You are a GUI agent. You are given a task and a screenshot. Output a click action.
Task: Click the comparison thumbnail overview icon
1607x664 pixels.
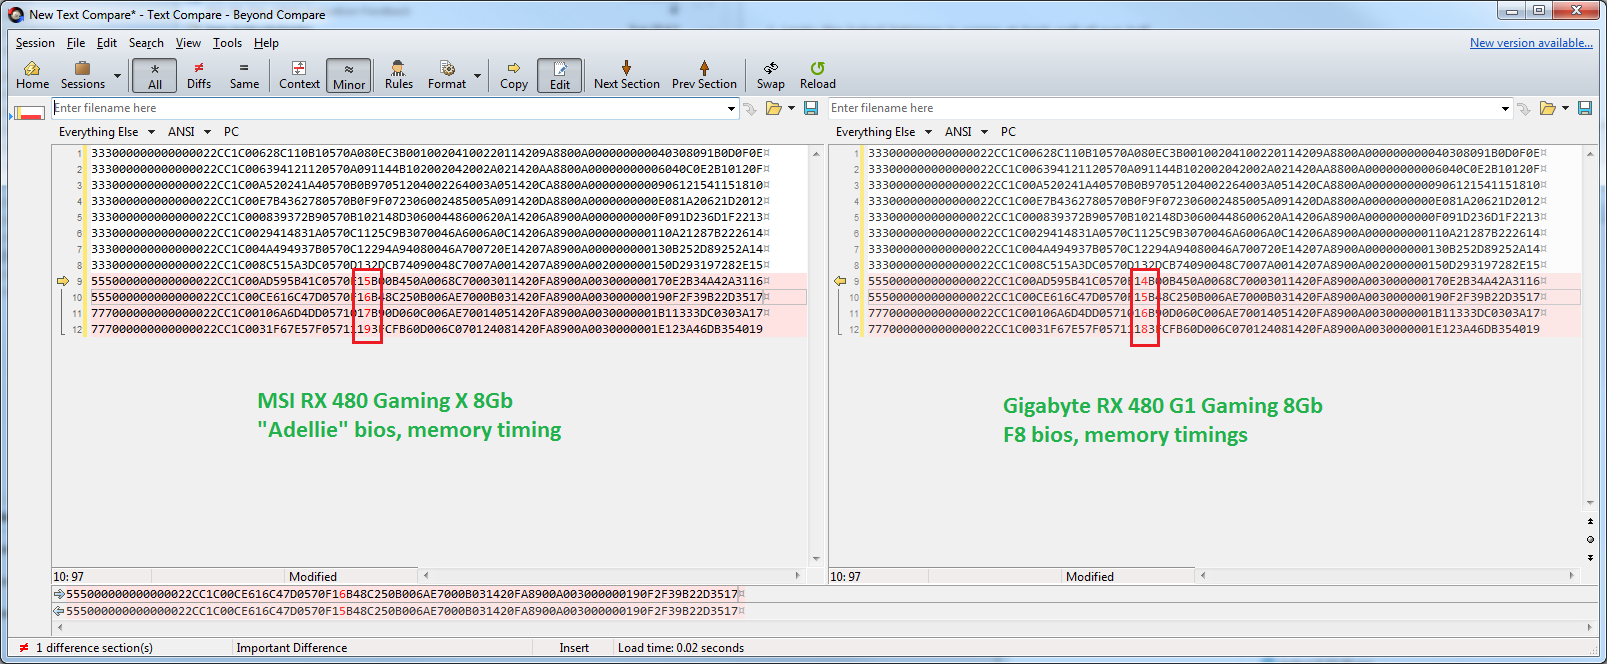[28, 112]
